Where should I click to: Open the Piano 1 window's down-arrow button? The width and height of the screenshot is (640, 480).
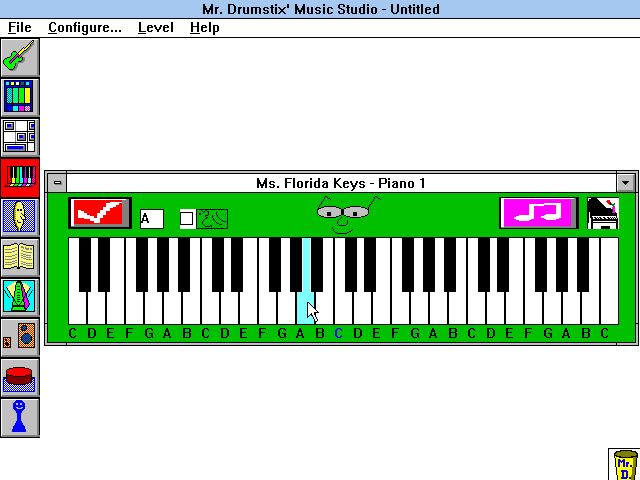(x=626, y=183)
